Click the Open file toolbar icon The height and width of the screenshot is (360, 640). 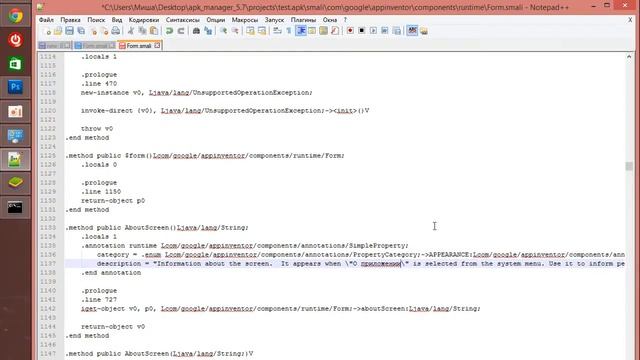58,31
